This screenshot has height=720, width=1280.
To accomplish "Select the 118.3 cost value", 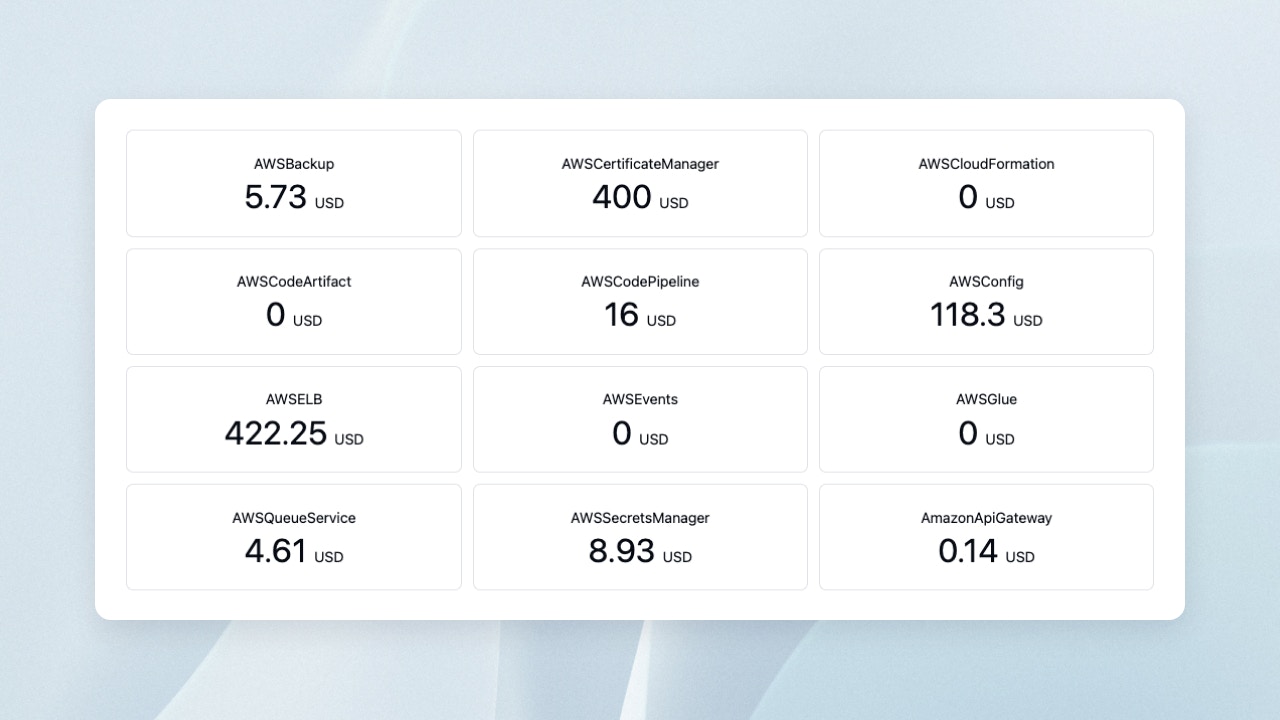I will click(x=968, y=315).
